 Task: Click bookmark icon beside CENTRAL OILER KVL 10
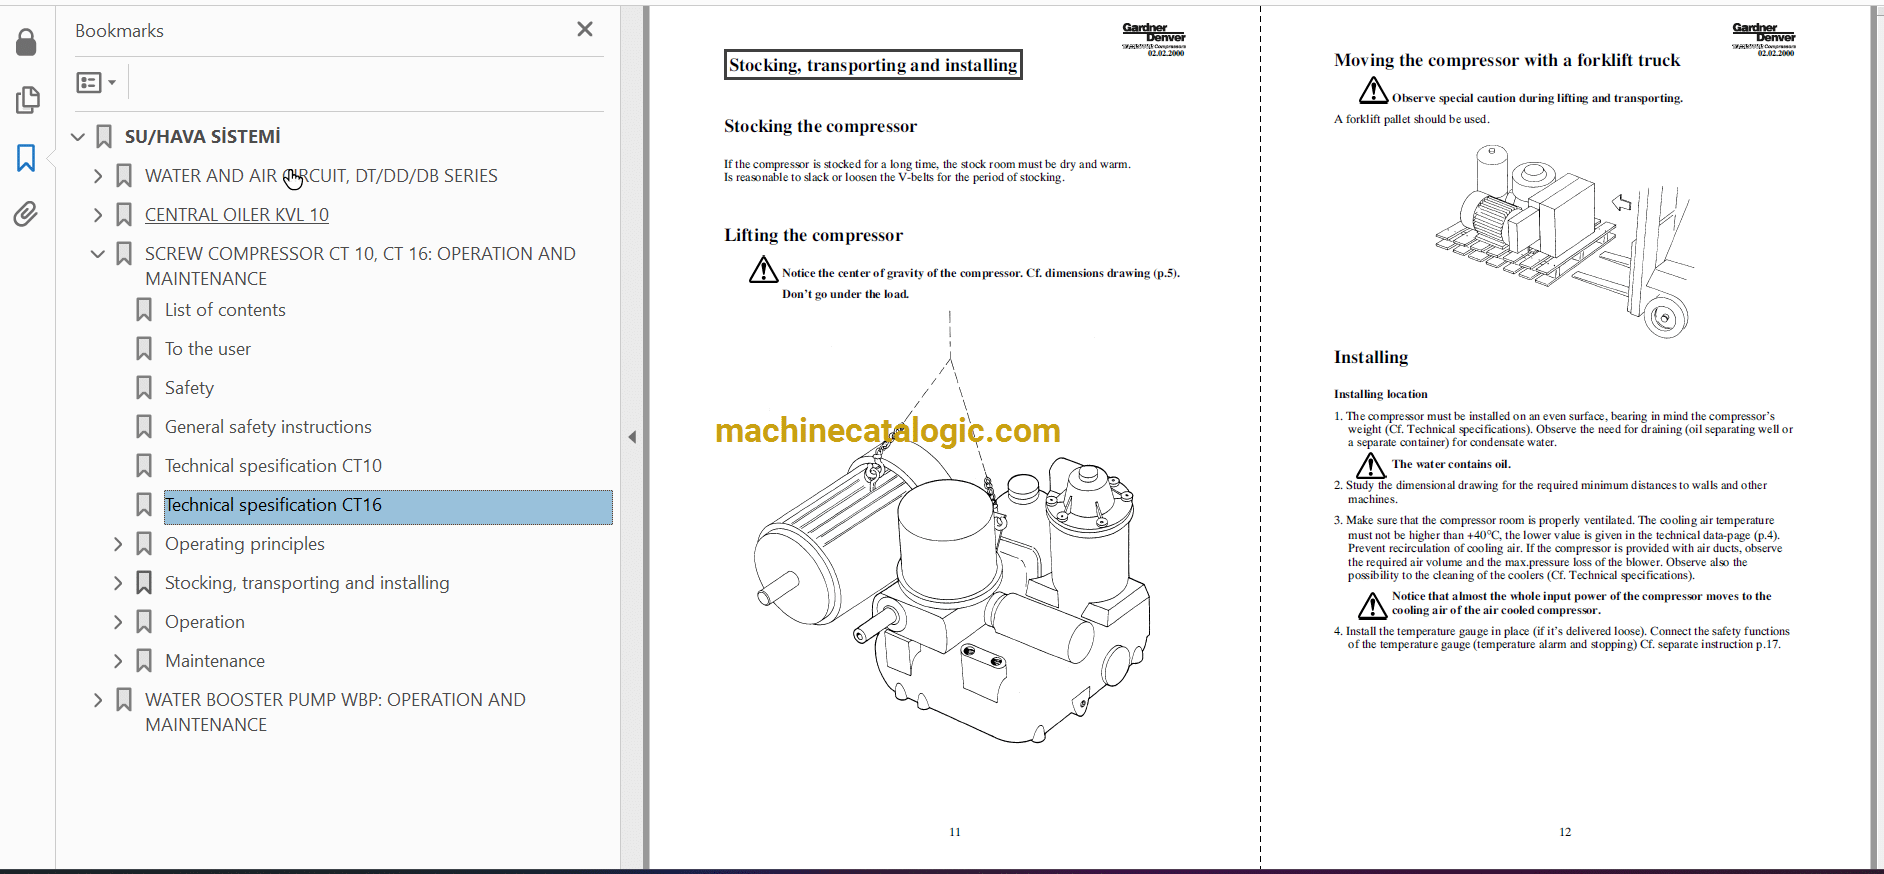124,215
